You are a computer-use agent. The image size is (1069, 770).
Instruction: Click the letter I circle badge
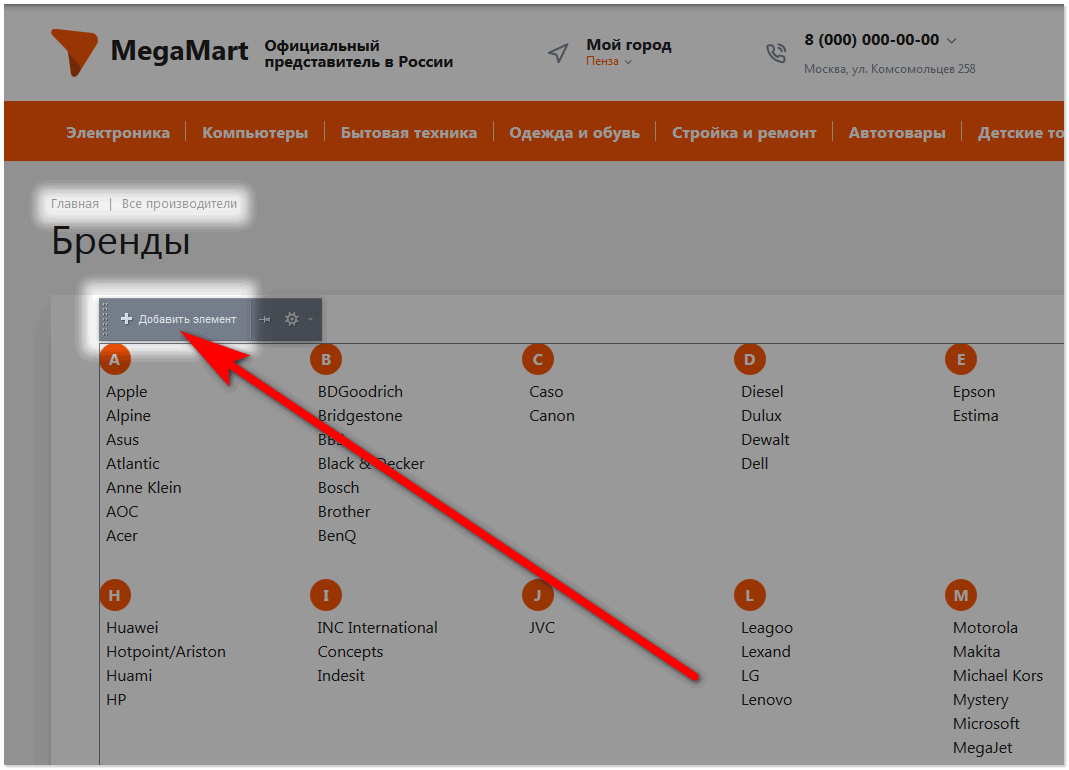(x=326, y=595)
